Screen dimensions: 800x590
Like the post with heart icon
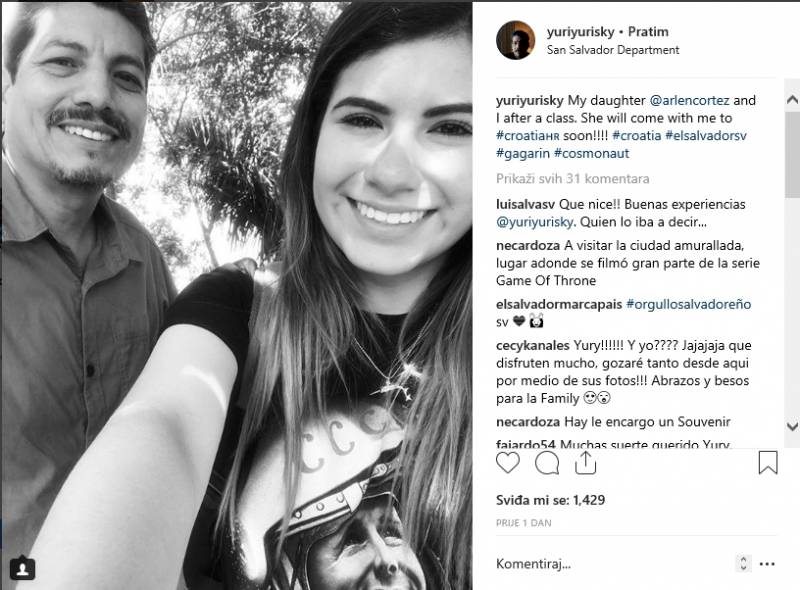point(508,463)
